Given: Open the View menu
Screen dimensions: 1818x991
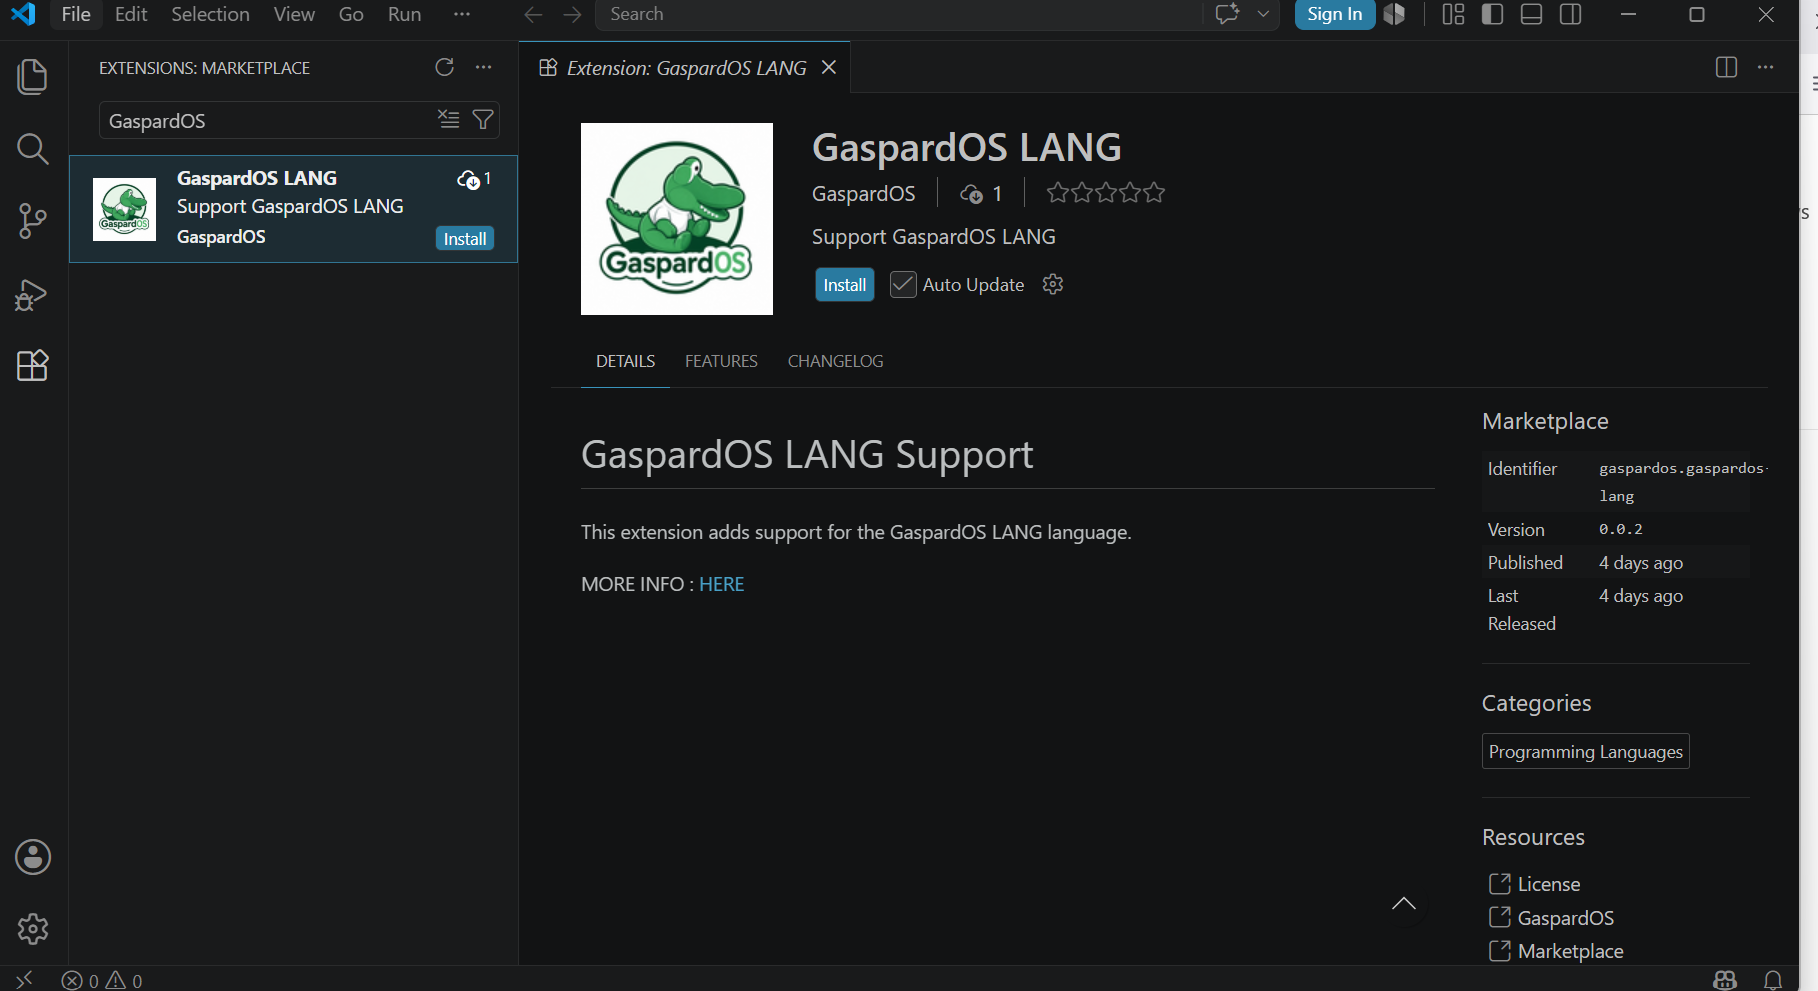Looking at the screenshot, I should (294, 14).
